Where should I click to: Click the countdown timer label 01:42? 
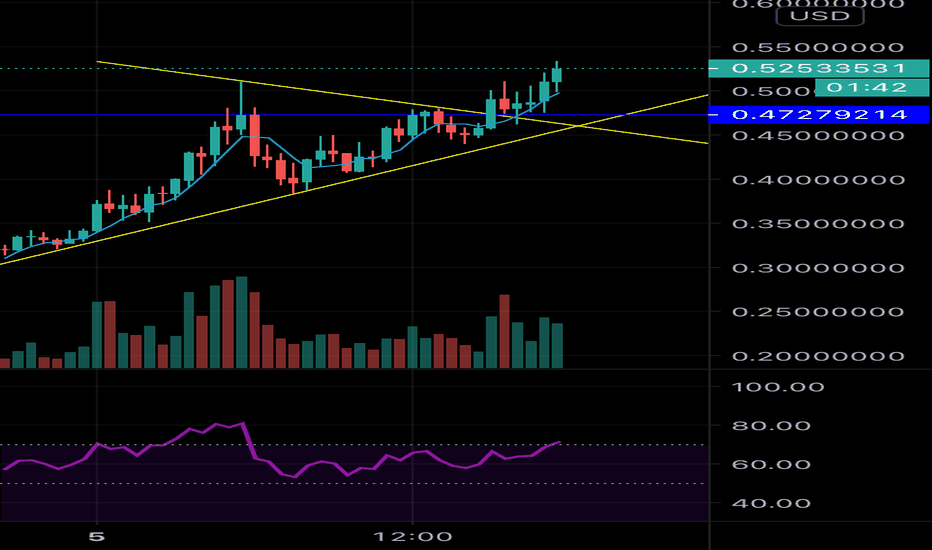tap(871, 87)
